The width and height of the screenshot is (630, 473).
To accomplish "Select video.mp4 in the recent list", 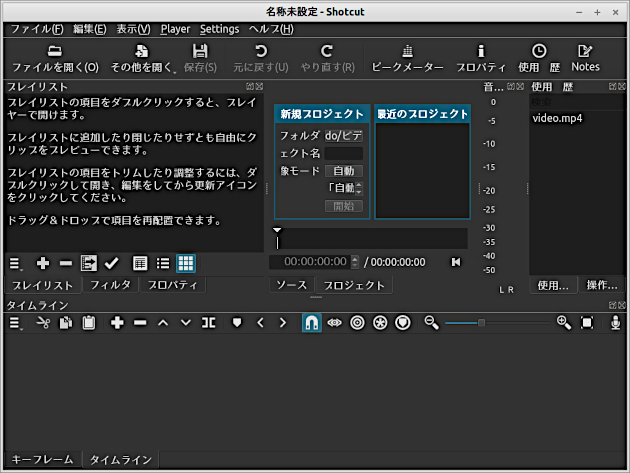I will pos(557,118).
